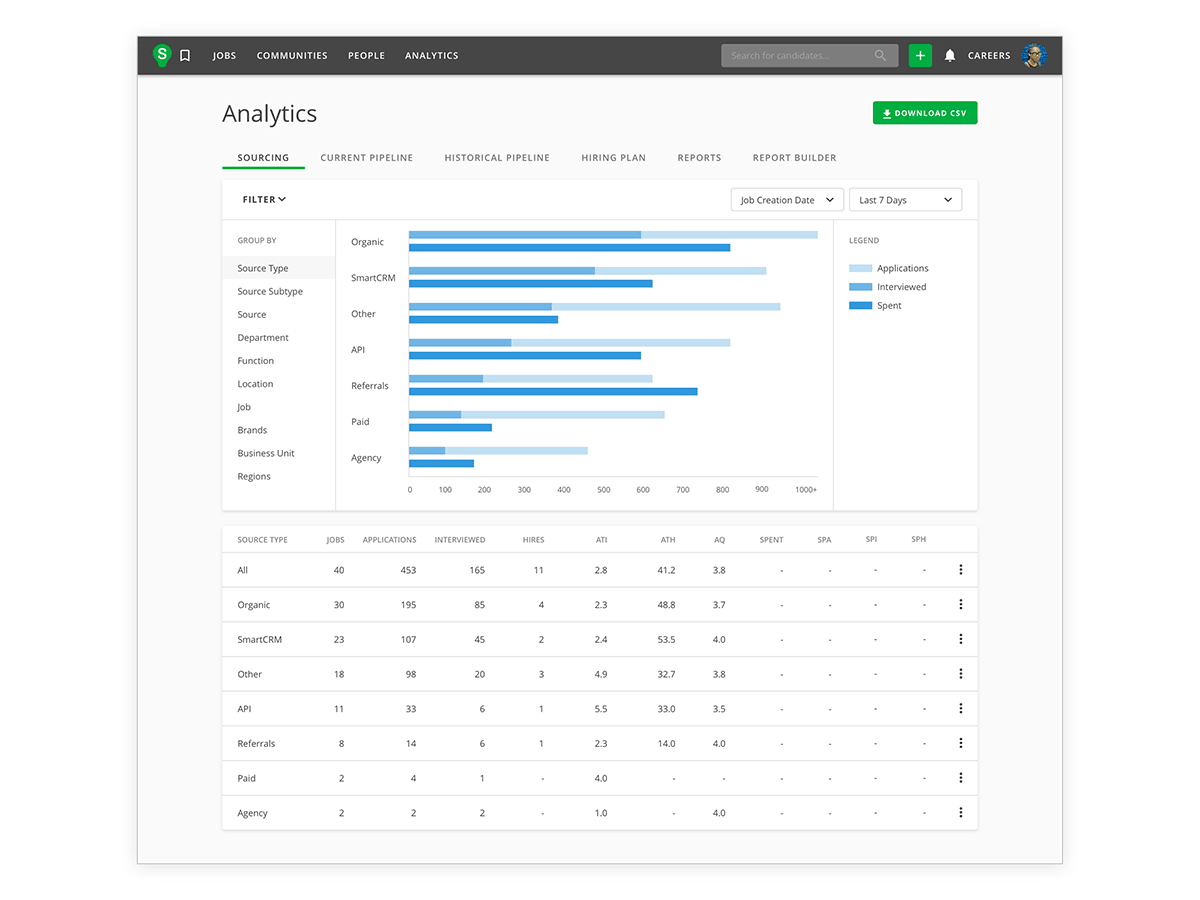Image resolution: width=1200 pixels, height=900 pixels.
Task: Switch to the Current Pipeline tab
Action: (x=366, y=158)
